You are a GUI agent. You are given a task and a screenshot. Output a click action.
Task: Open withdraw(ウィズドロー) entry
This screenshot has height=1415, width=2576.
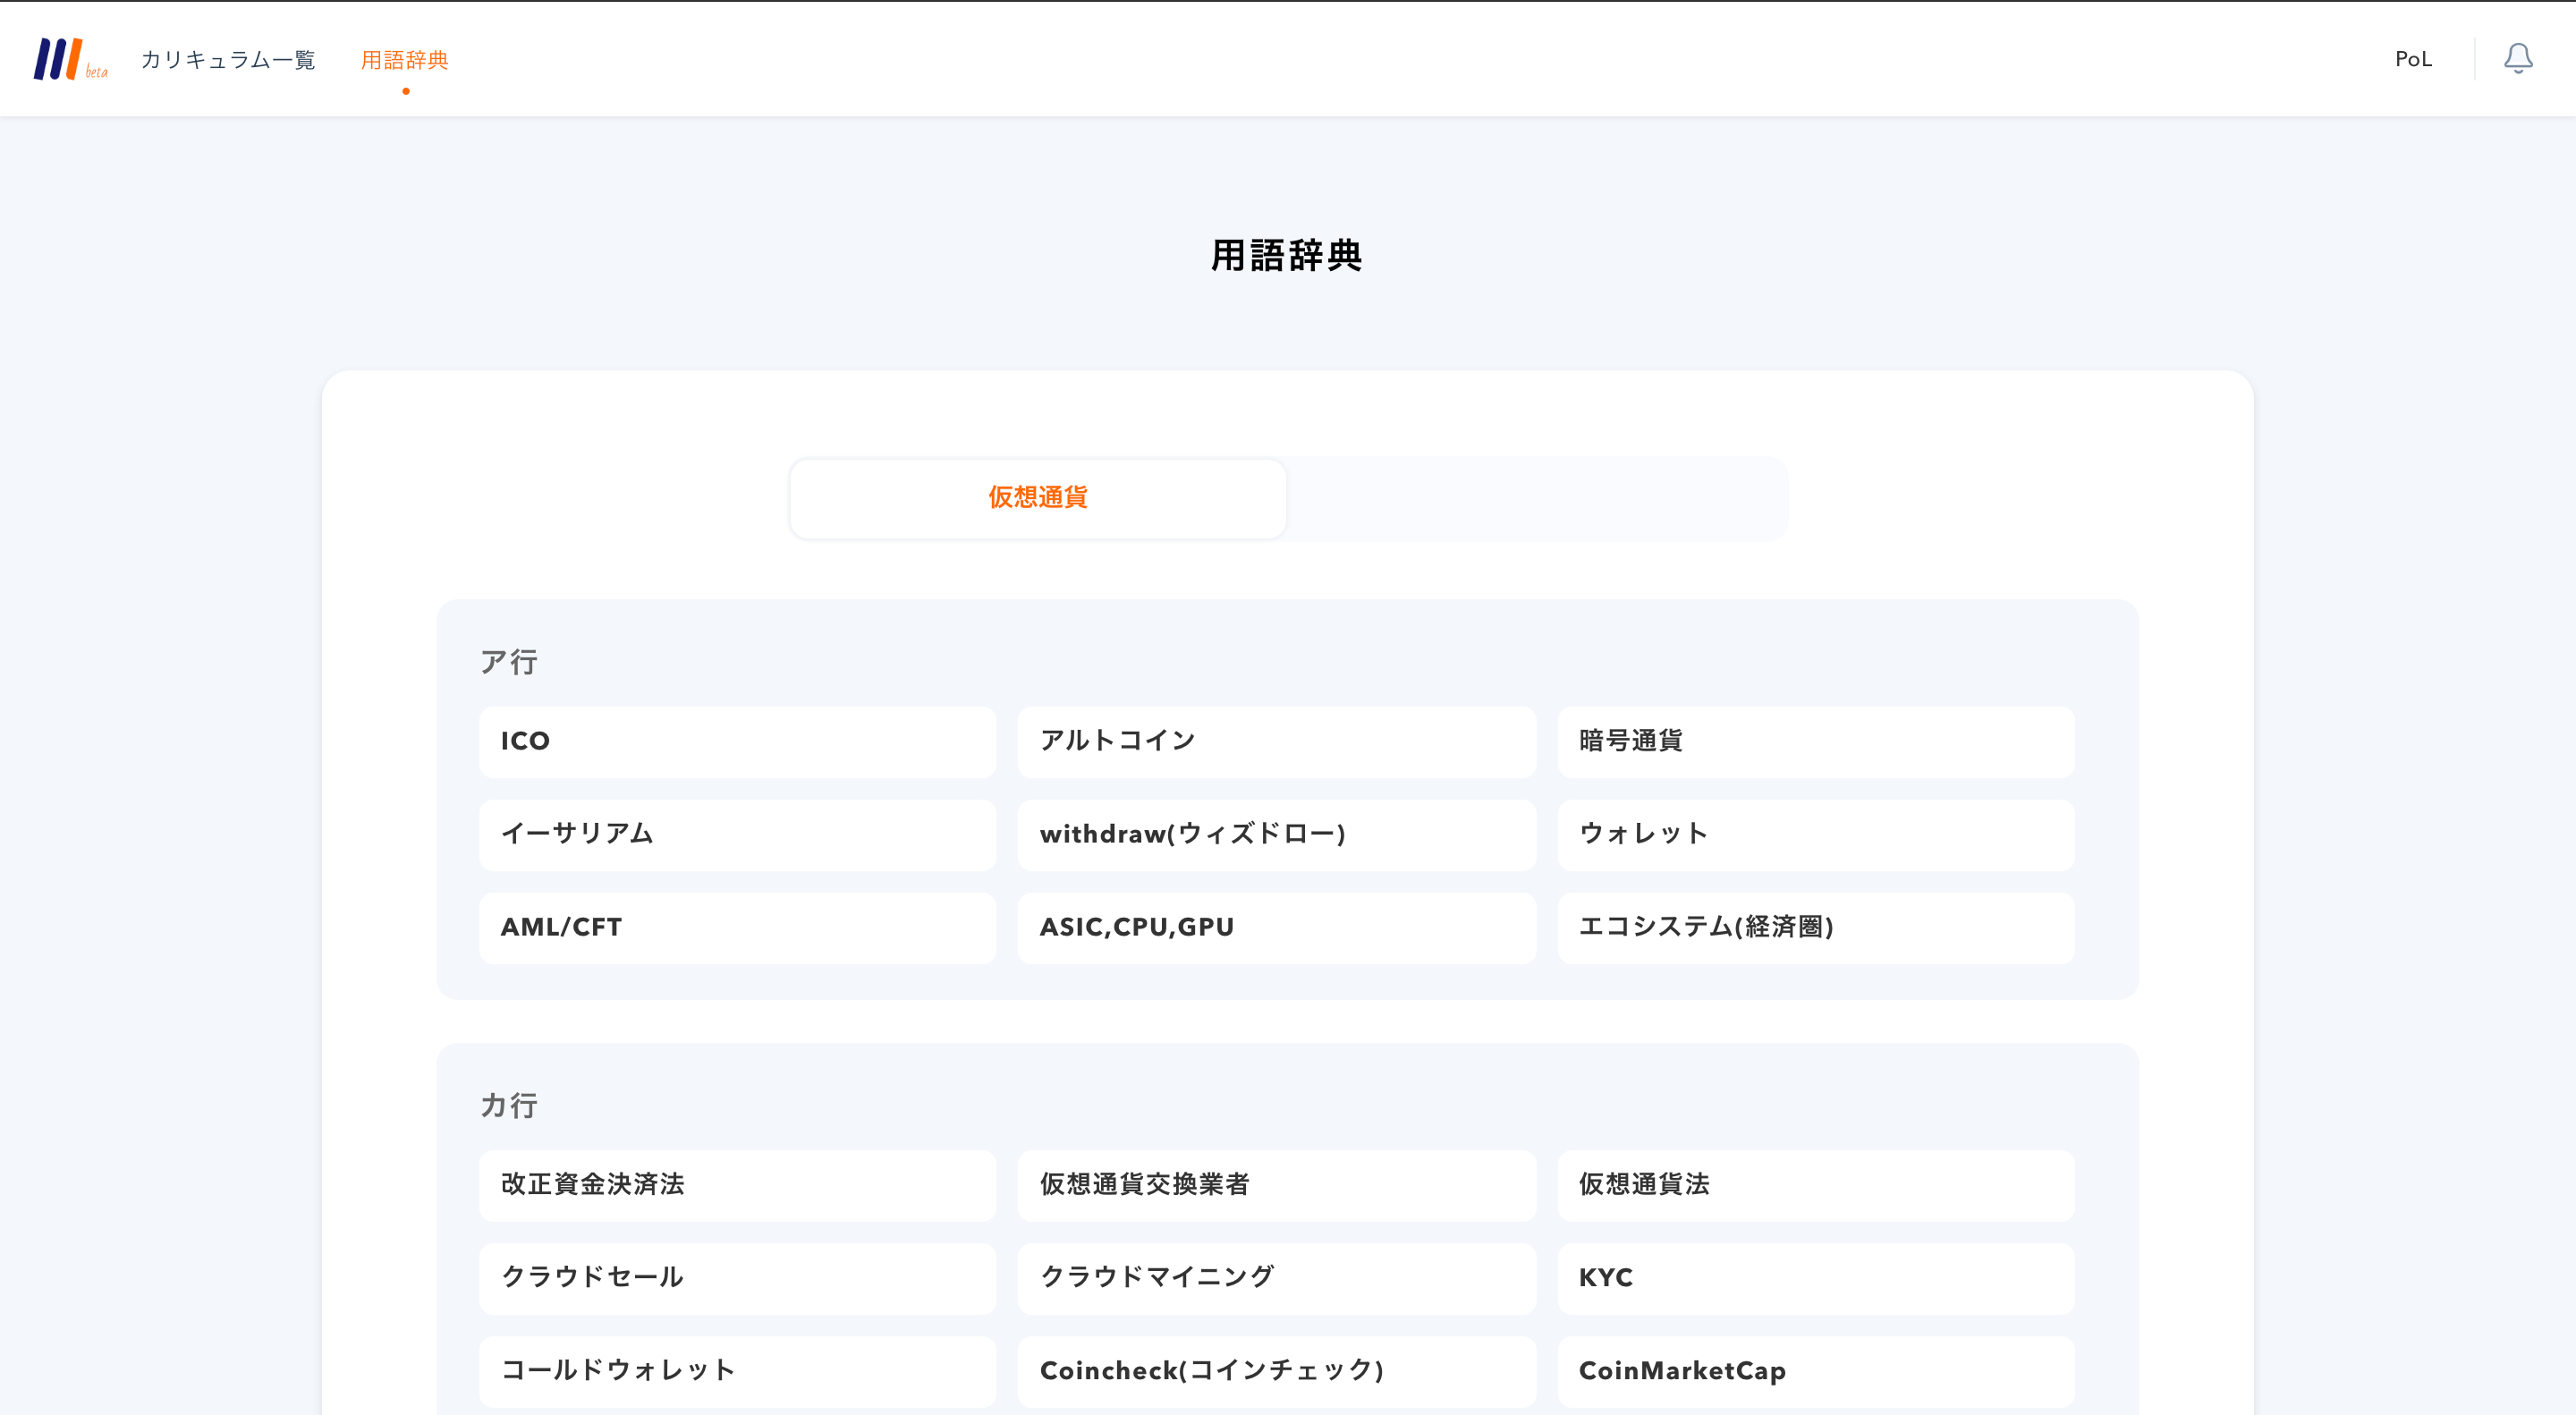[1276, 834]
